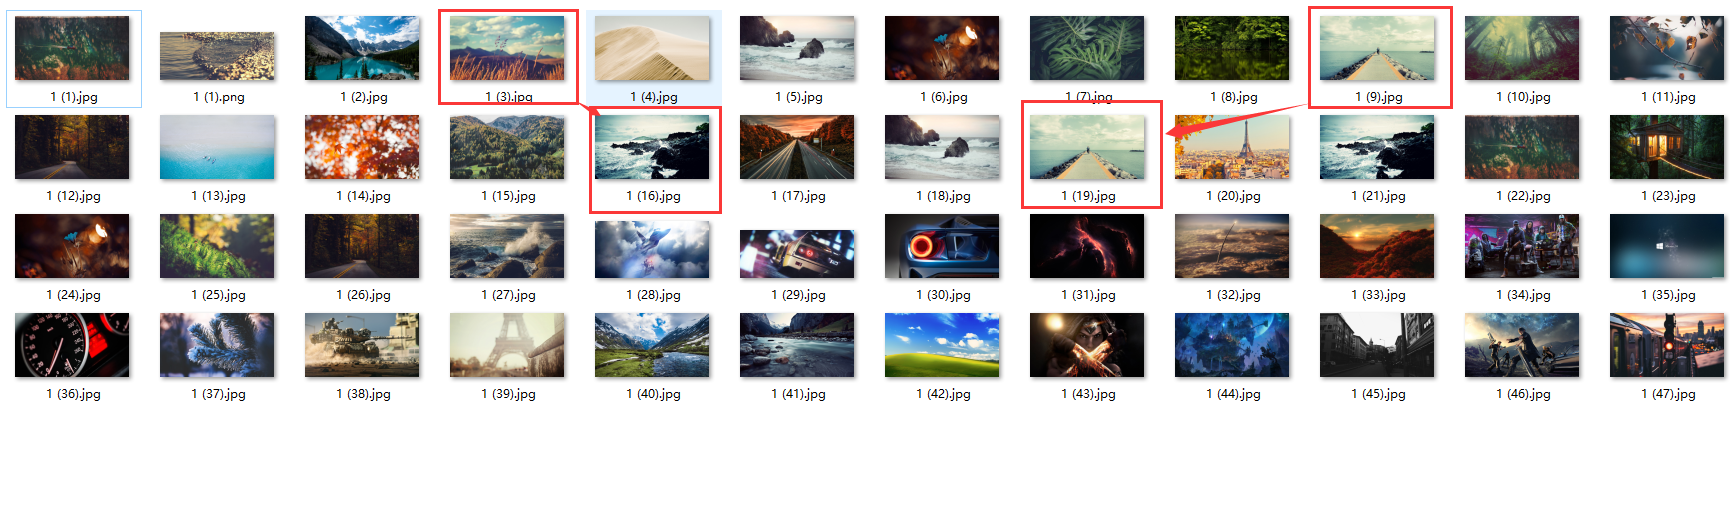
Task: Select the 1 (16).jpg rocky coast photo
Action: coord(652,147)
